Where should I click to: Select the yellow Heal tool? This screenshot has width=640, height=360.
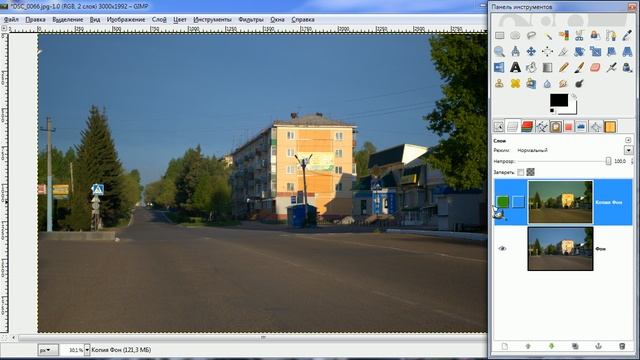coord(515,84)
